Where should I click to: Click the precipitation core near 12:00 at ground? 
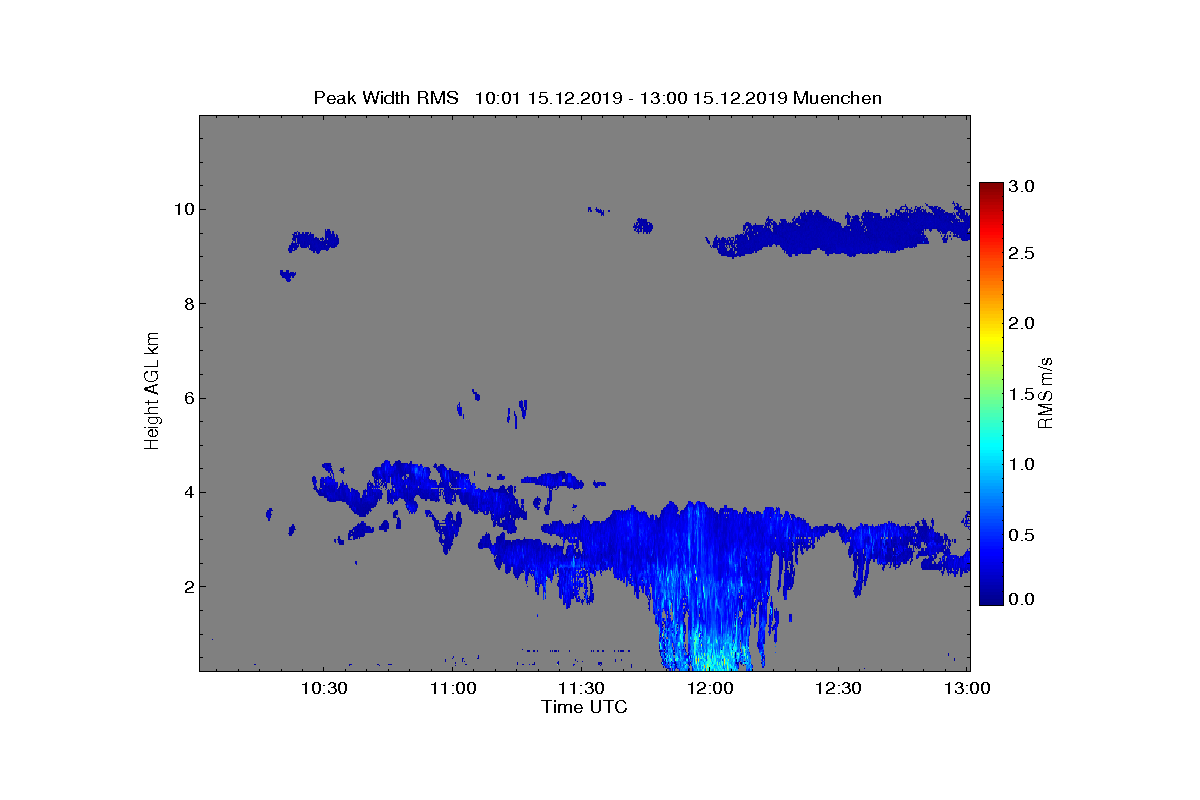(710, 650)
